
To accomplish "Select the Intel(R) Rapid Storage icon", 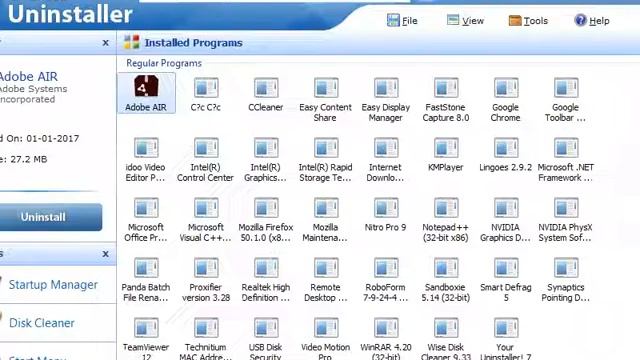I will coord(326,147).
